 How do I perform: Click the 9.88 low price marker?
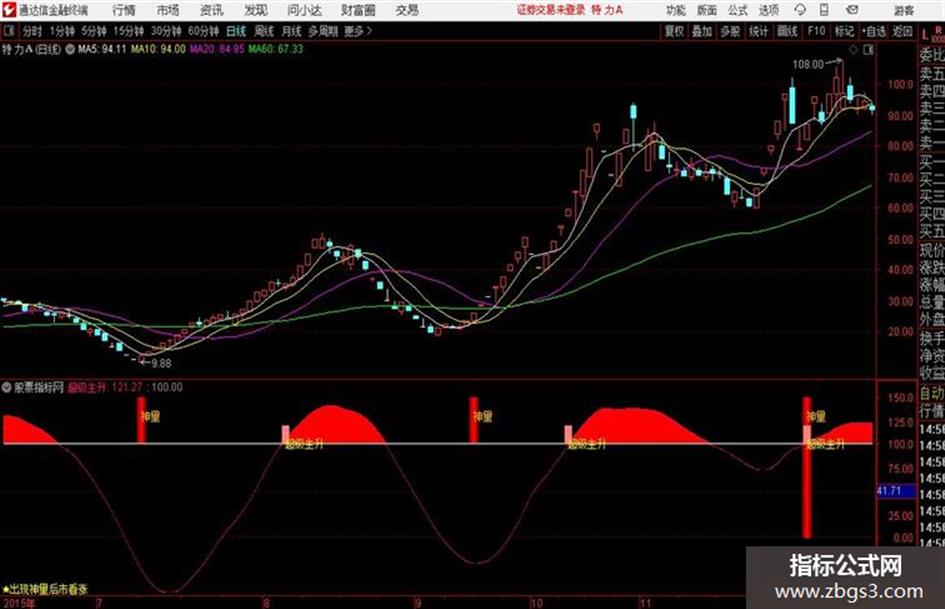[x=161, y=364]
